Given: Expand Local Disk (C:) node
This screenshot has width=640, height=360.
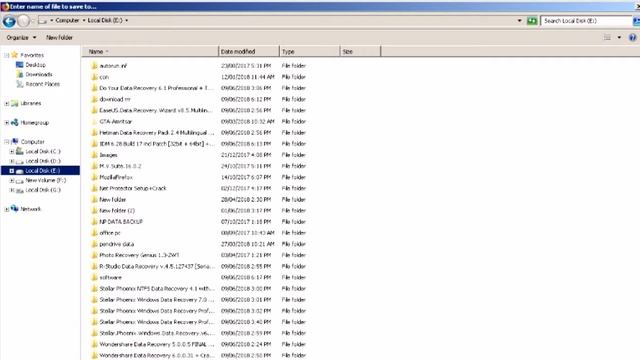Looking at the screenshot, I should [x=12, y=151].
